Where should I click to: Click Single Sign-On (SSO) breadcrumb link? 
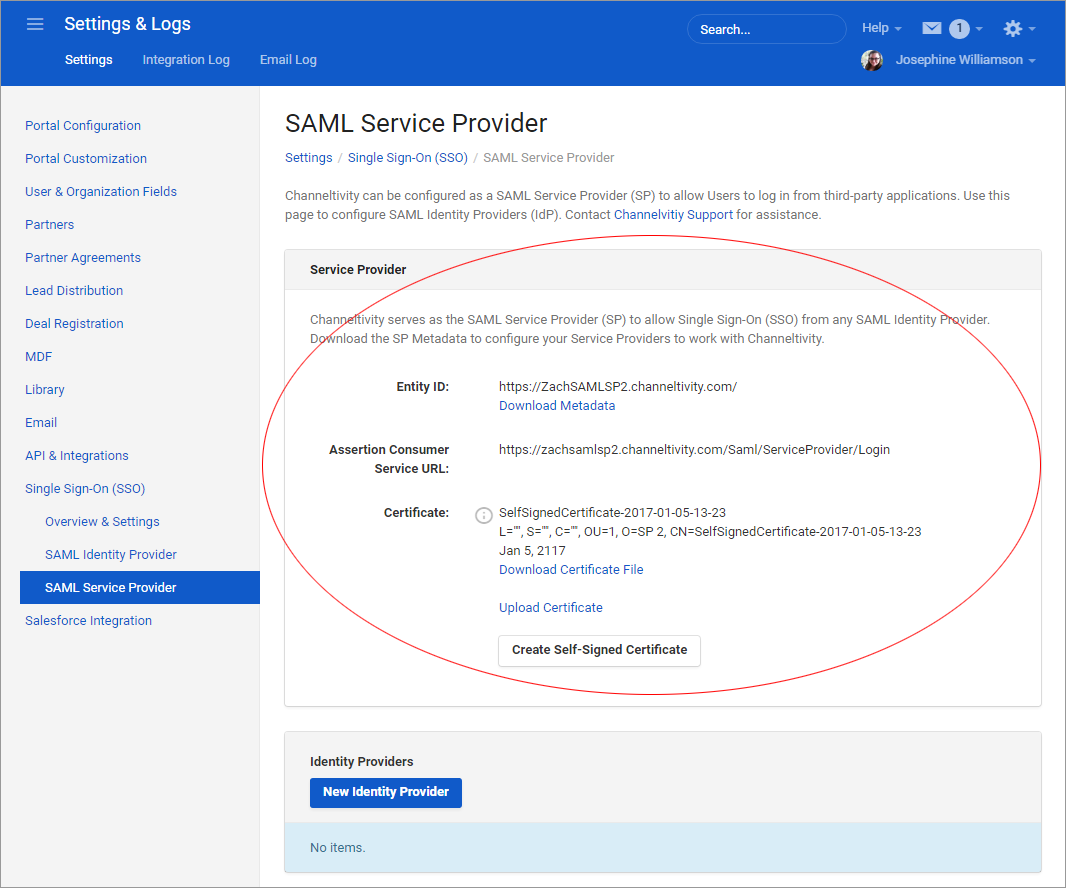tap(408, 158)
